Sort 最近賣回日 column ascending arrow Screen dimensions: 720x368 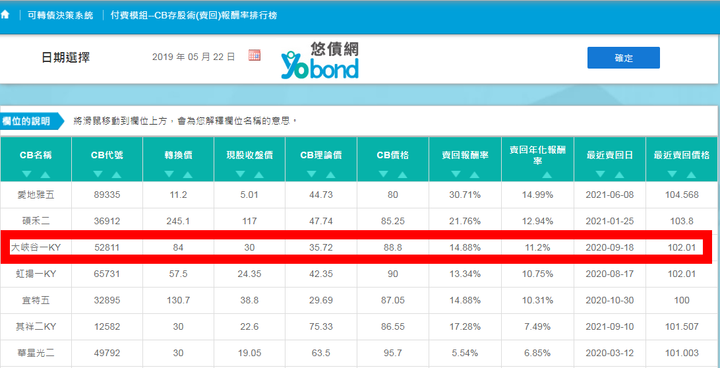click(619, 175)
